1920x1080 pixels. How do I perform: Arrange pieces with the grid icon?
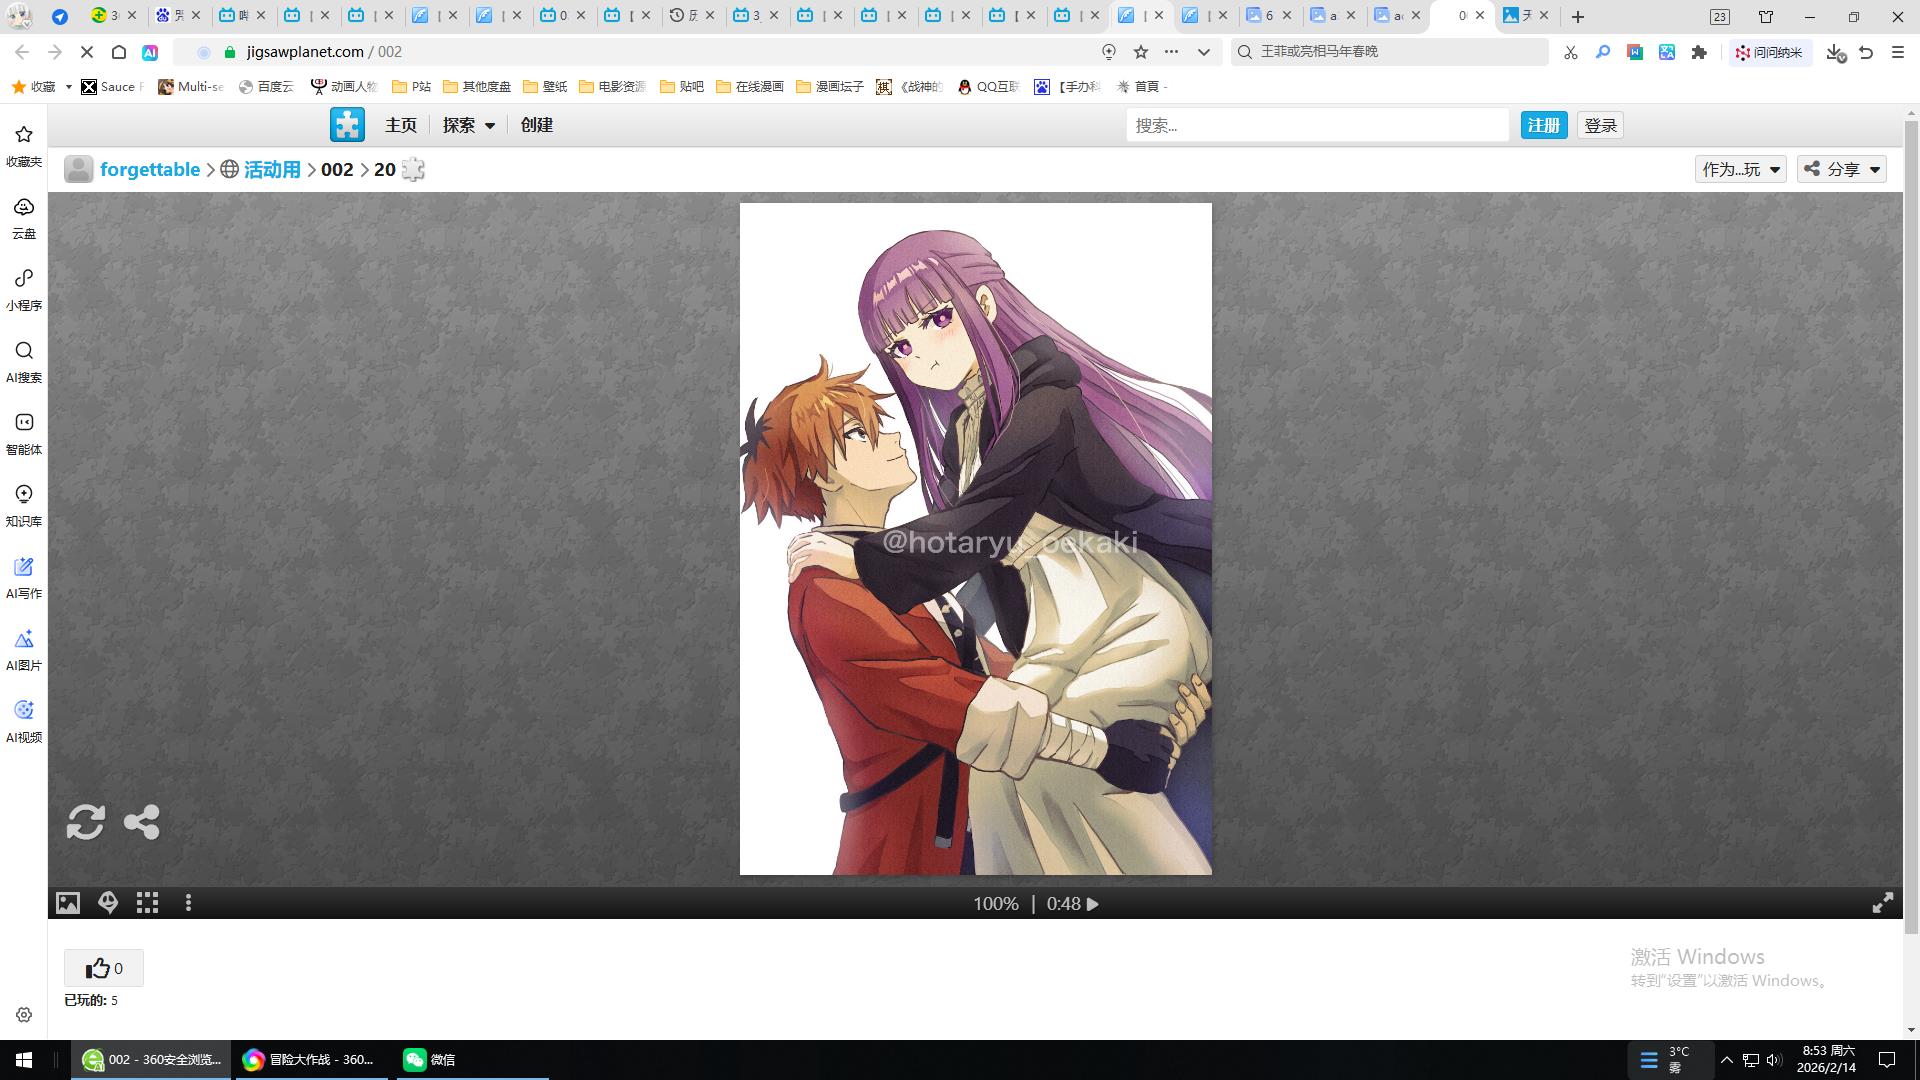click(x=148, y=903)
